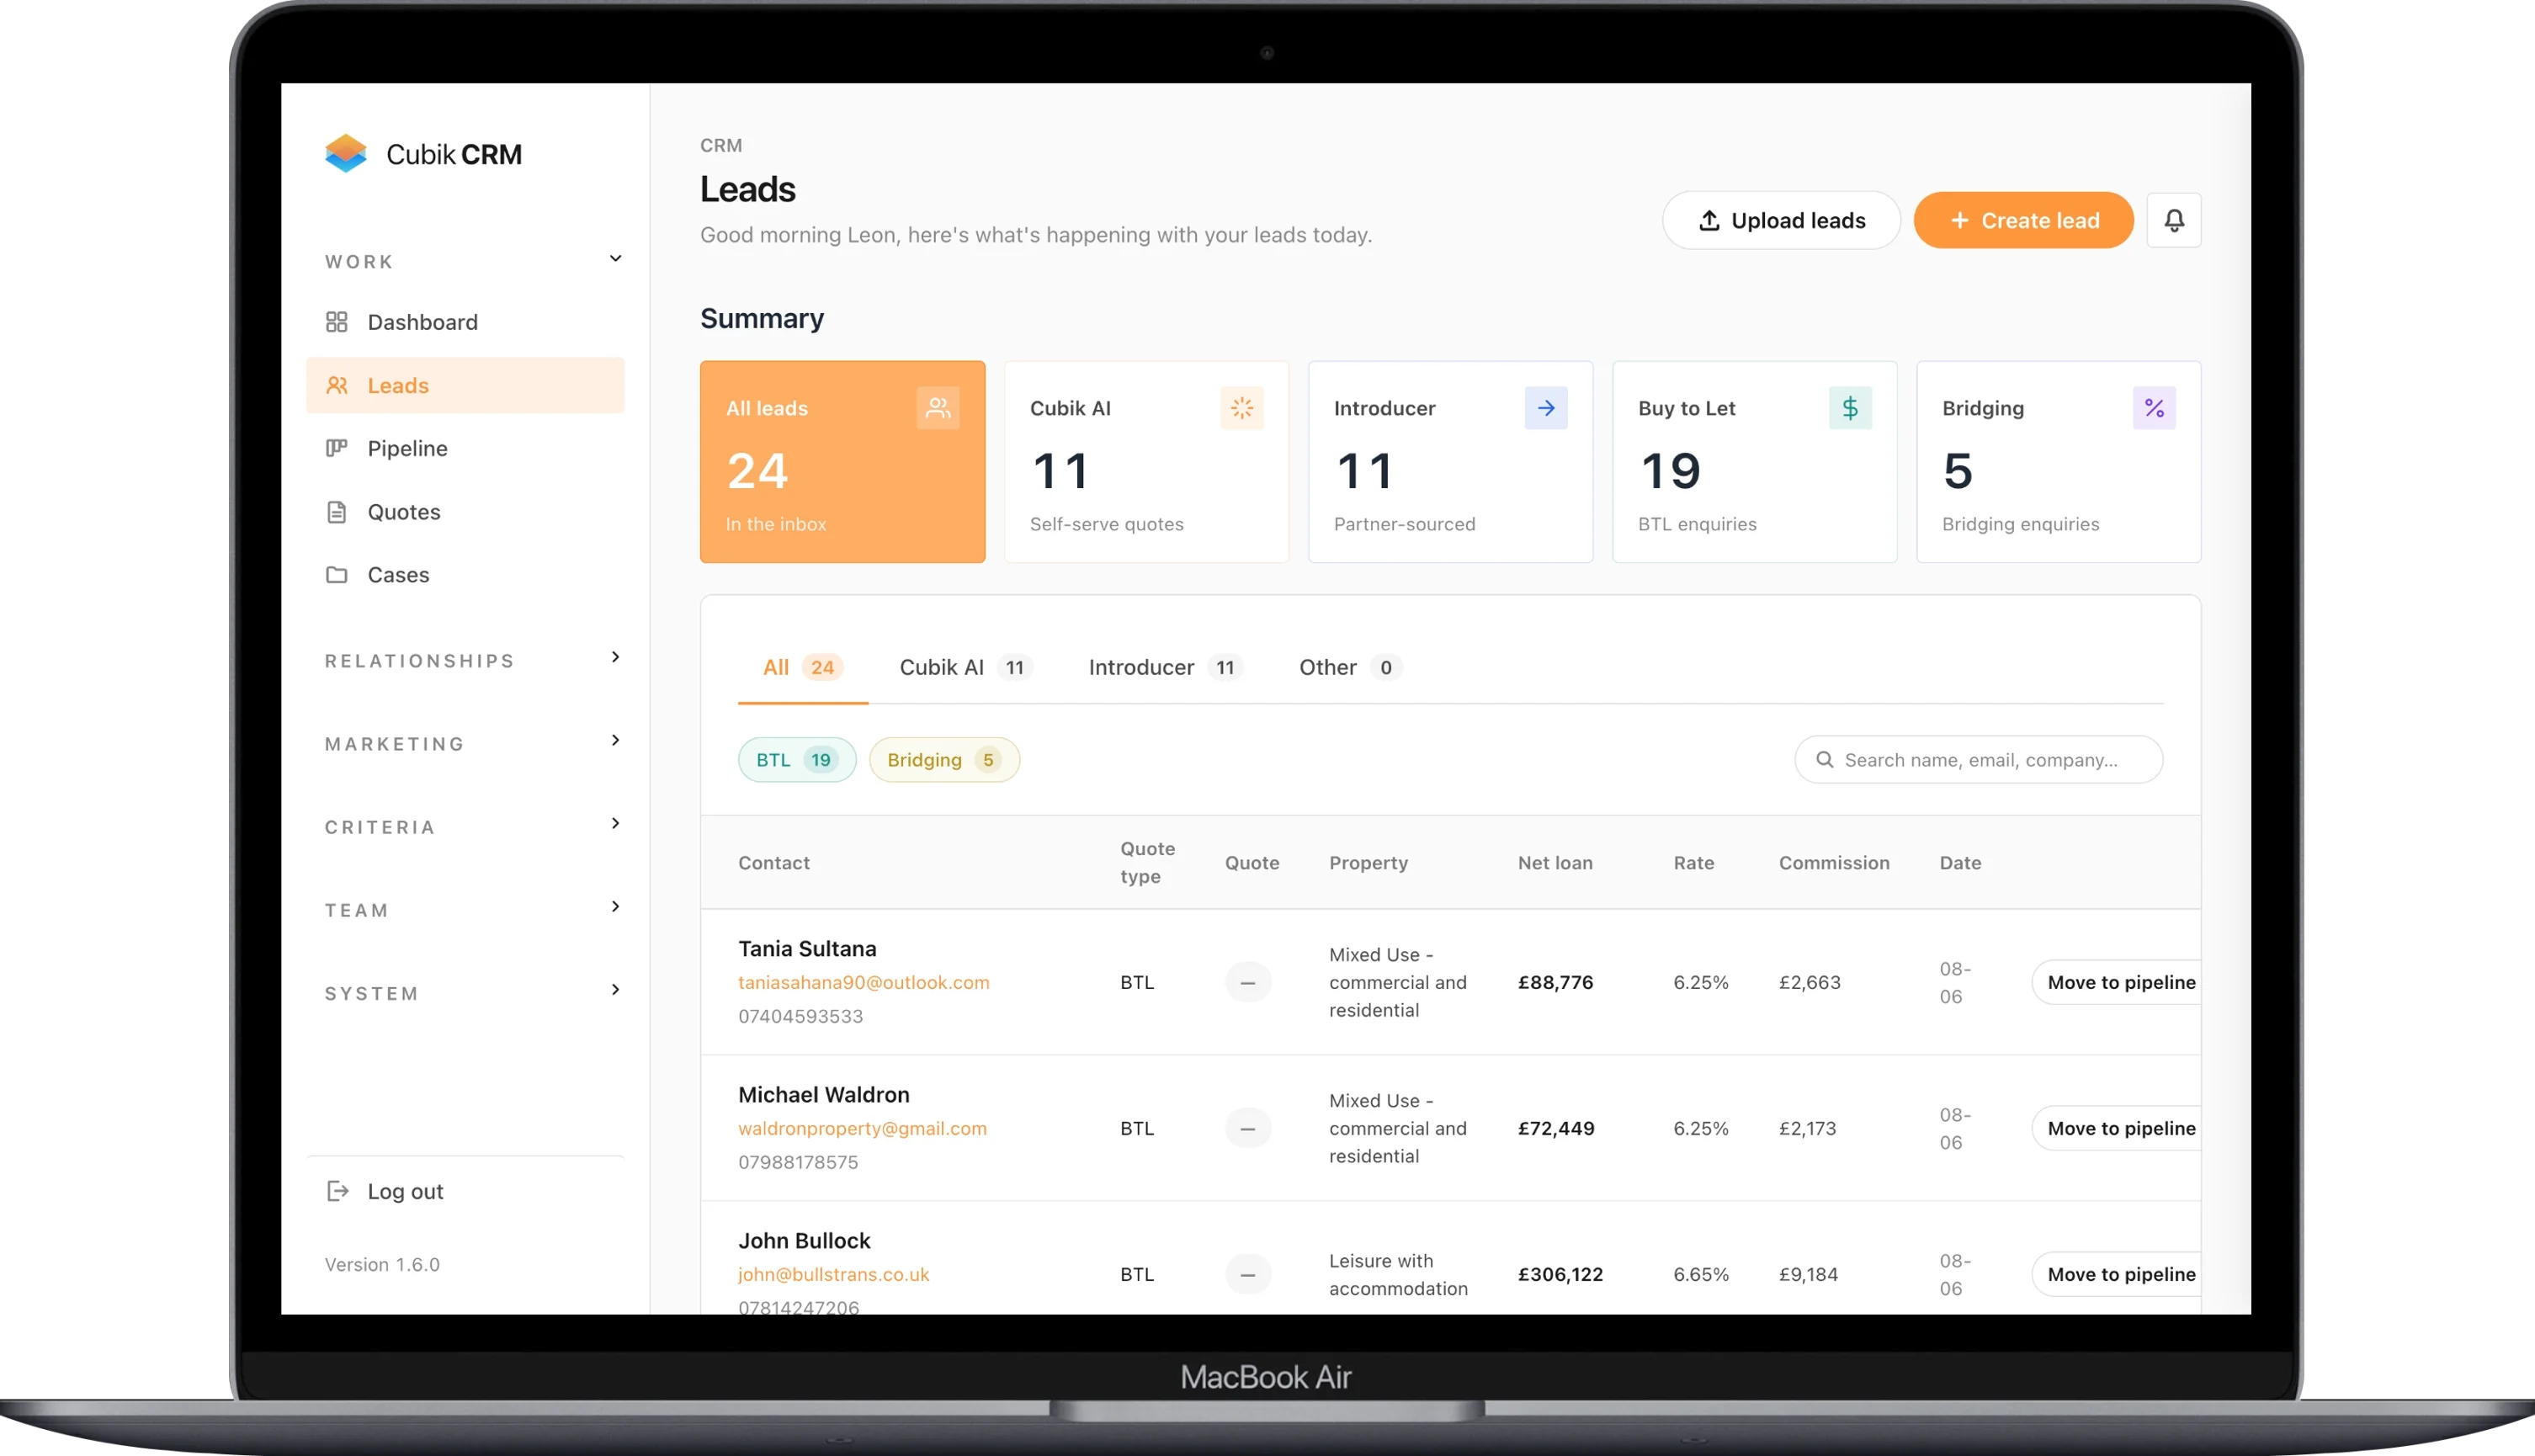Click the Cubik CRM logo icon
Image resolution: width=2535 pixels, height=1456 pixels.
346,154
